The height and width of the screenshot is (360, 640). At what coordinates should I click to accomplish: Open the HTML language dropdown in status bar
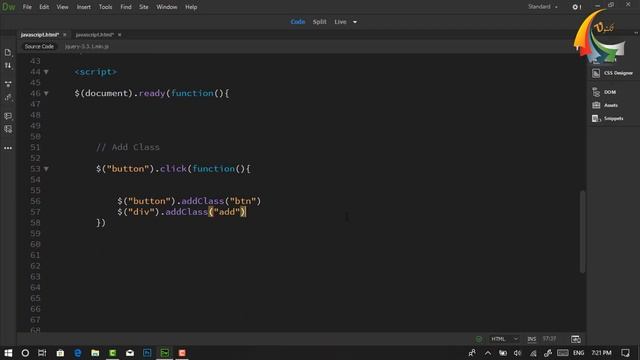pos(504,339)
